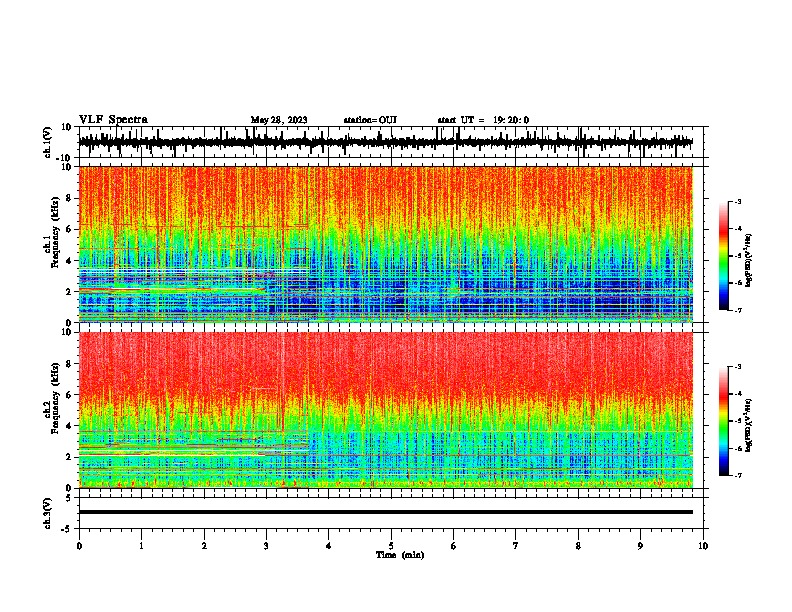Click the black ch.3 voltage trace line
This screenshot has height=612, width=792.
[x=385, y=512]
